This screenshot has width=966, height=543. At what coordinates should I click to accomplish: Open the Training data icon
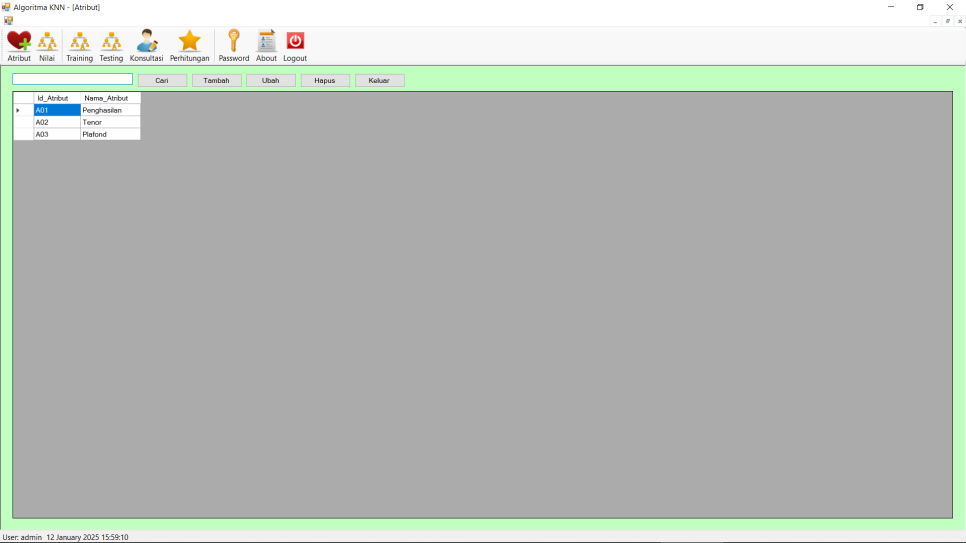(79, 45)
